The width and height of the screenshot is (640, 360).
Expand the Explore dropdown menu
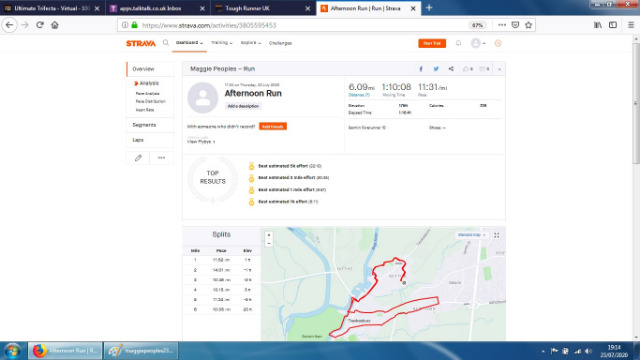pyautogui.click(x=251, y=43)
